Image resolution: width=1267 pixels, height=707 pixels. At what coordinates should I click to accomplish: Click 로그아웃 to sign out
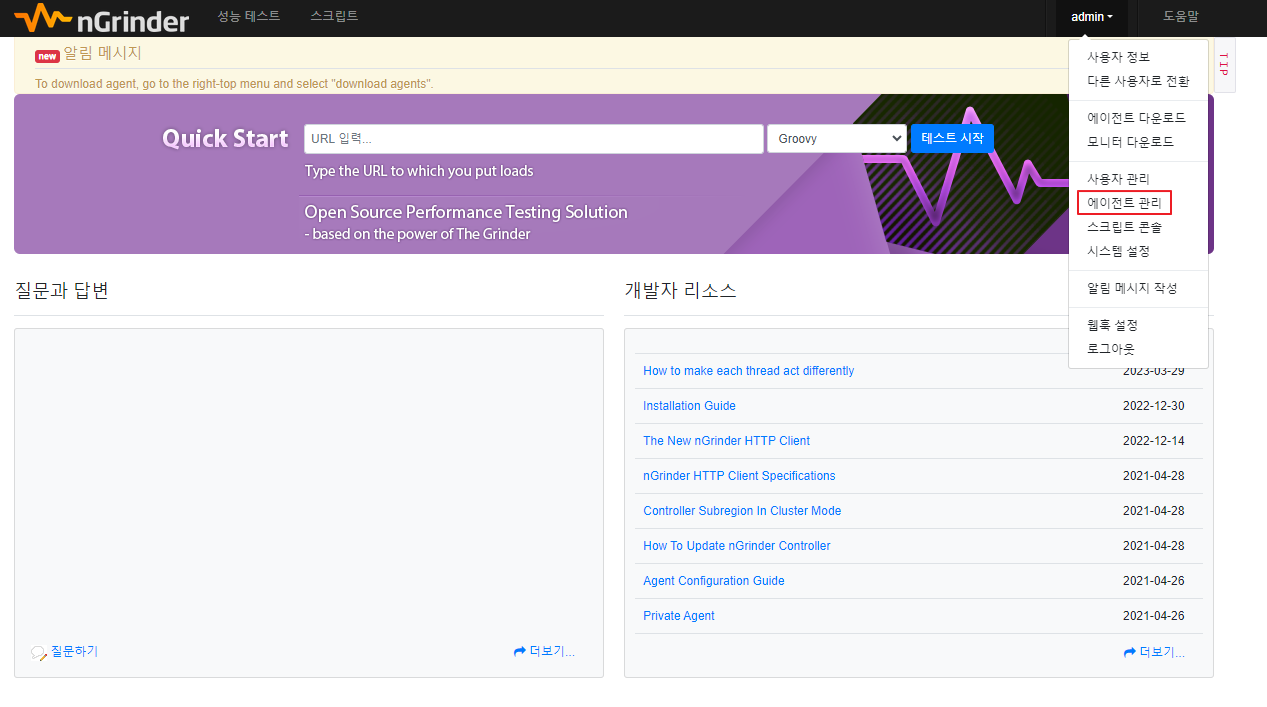click(1111, 349)
